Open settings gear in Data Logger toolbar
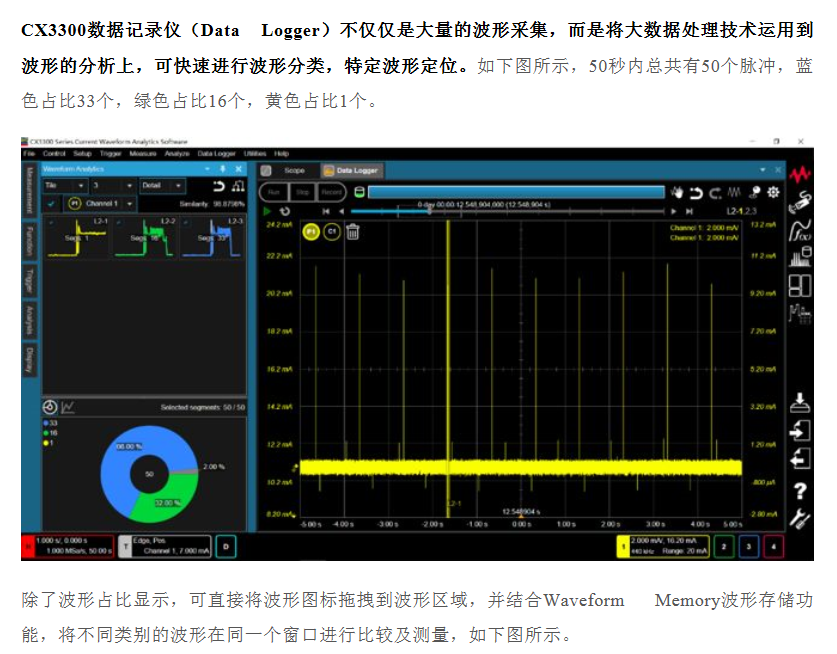Screen dimensions: 837x654 (x=772, y=191)
